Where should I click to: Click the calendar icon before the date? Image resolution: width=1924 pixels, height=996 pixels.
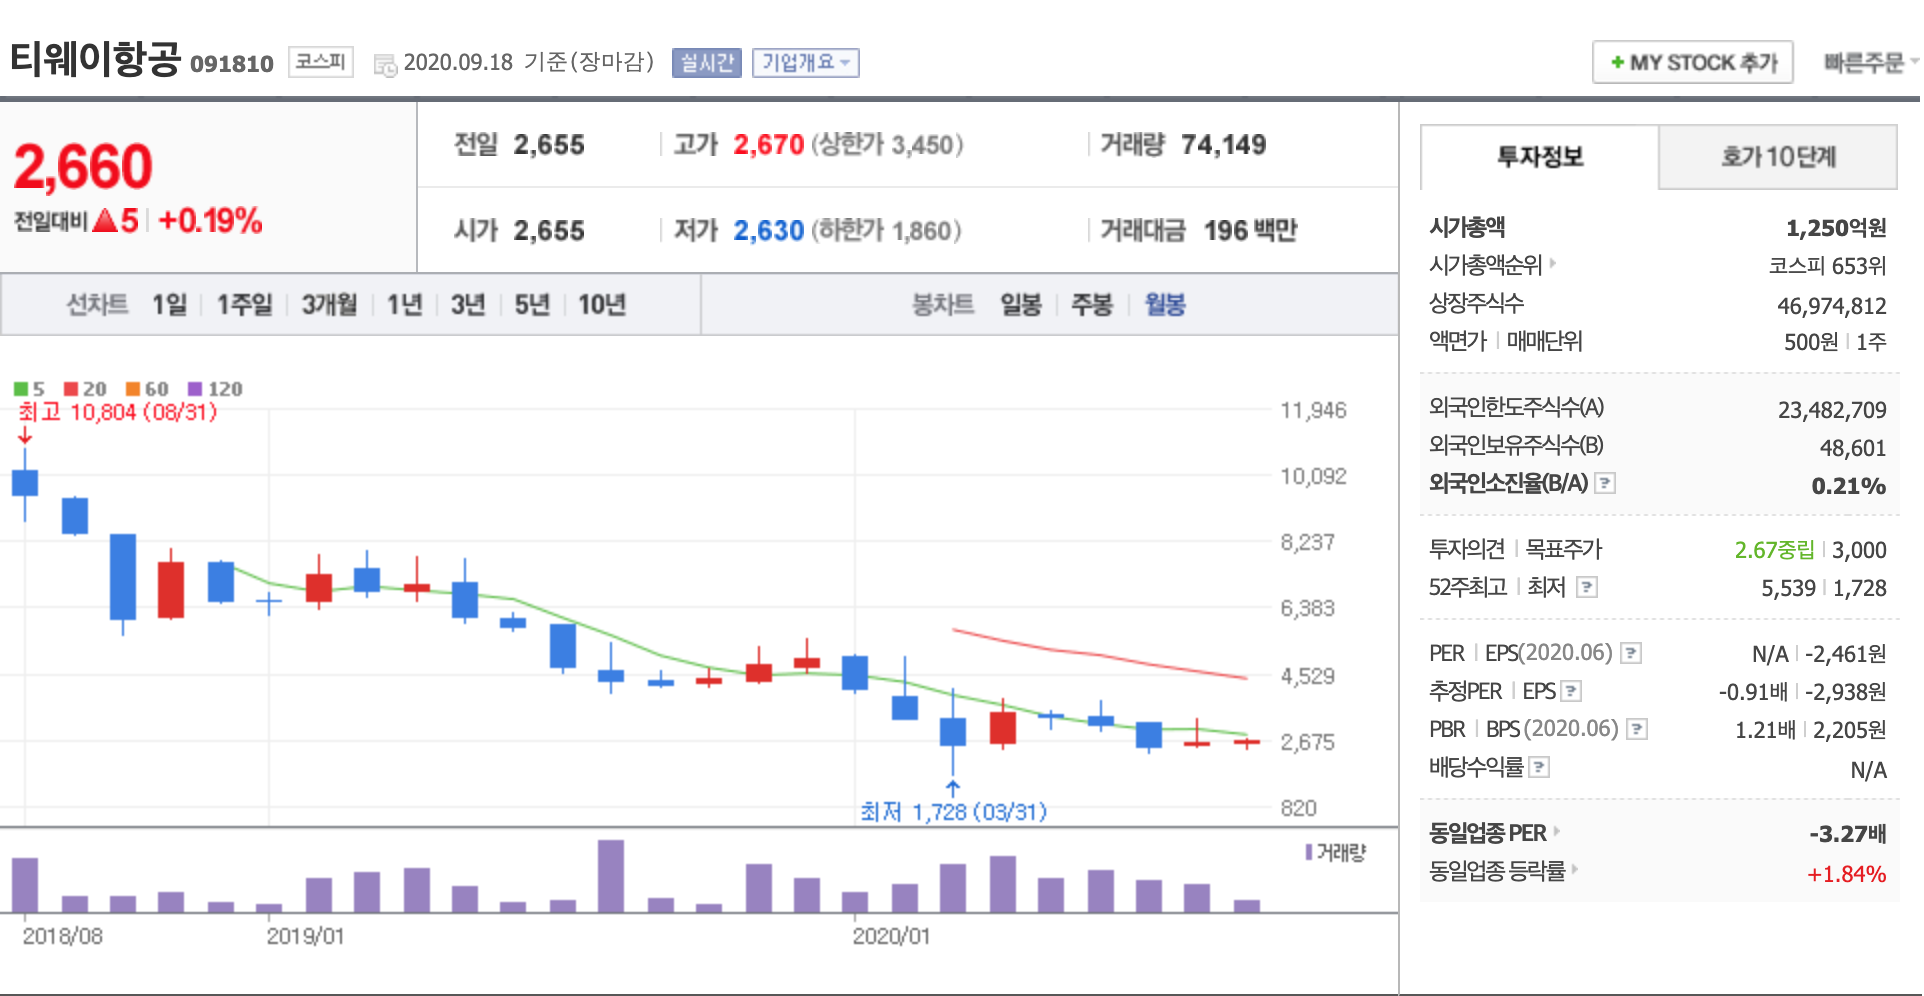click(385, 65)
